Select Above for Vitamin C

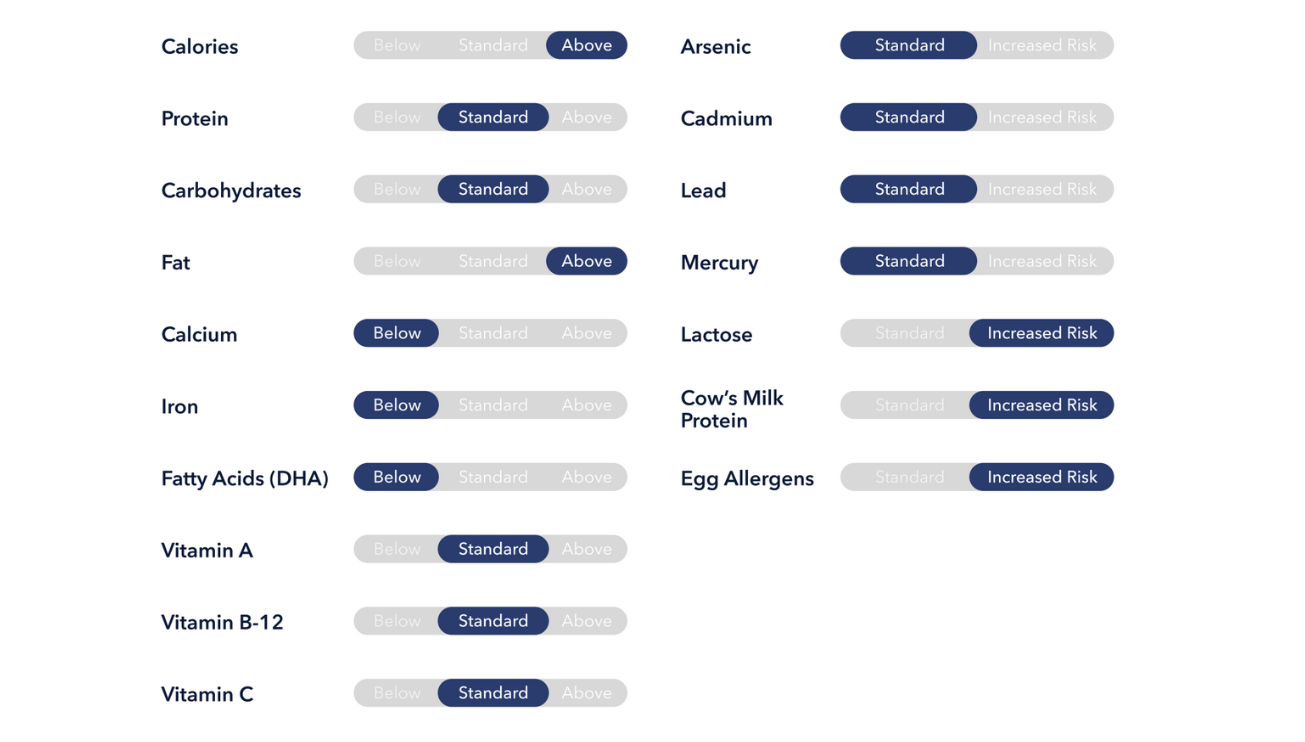tap(586, 693)
